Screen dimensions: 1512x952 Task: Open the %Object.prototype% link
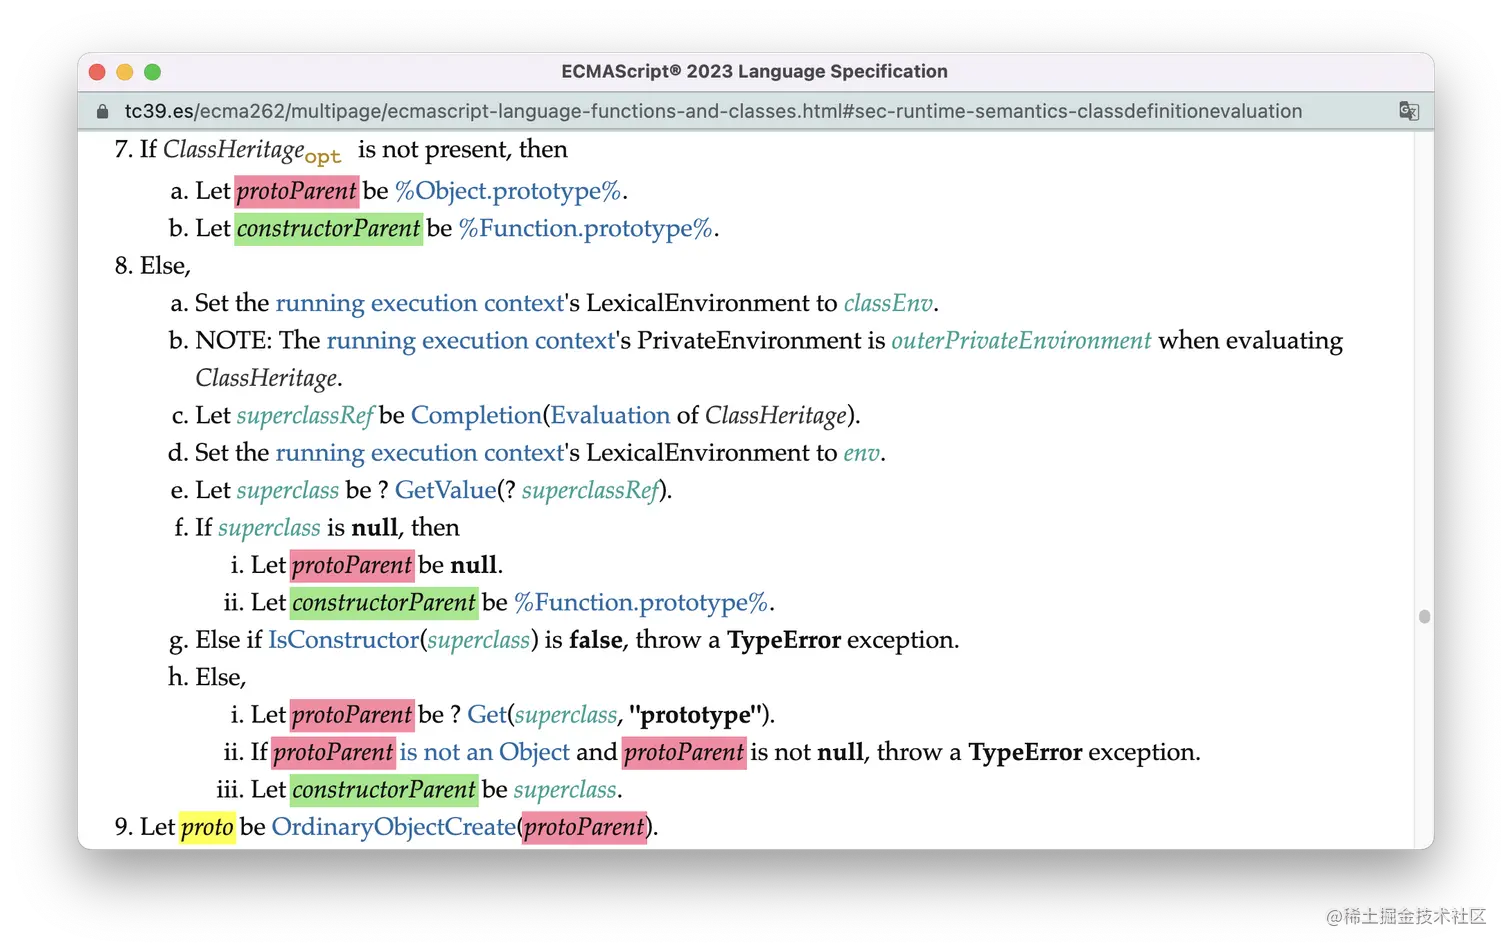coord(508,191)
